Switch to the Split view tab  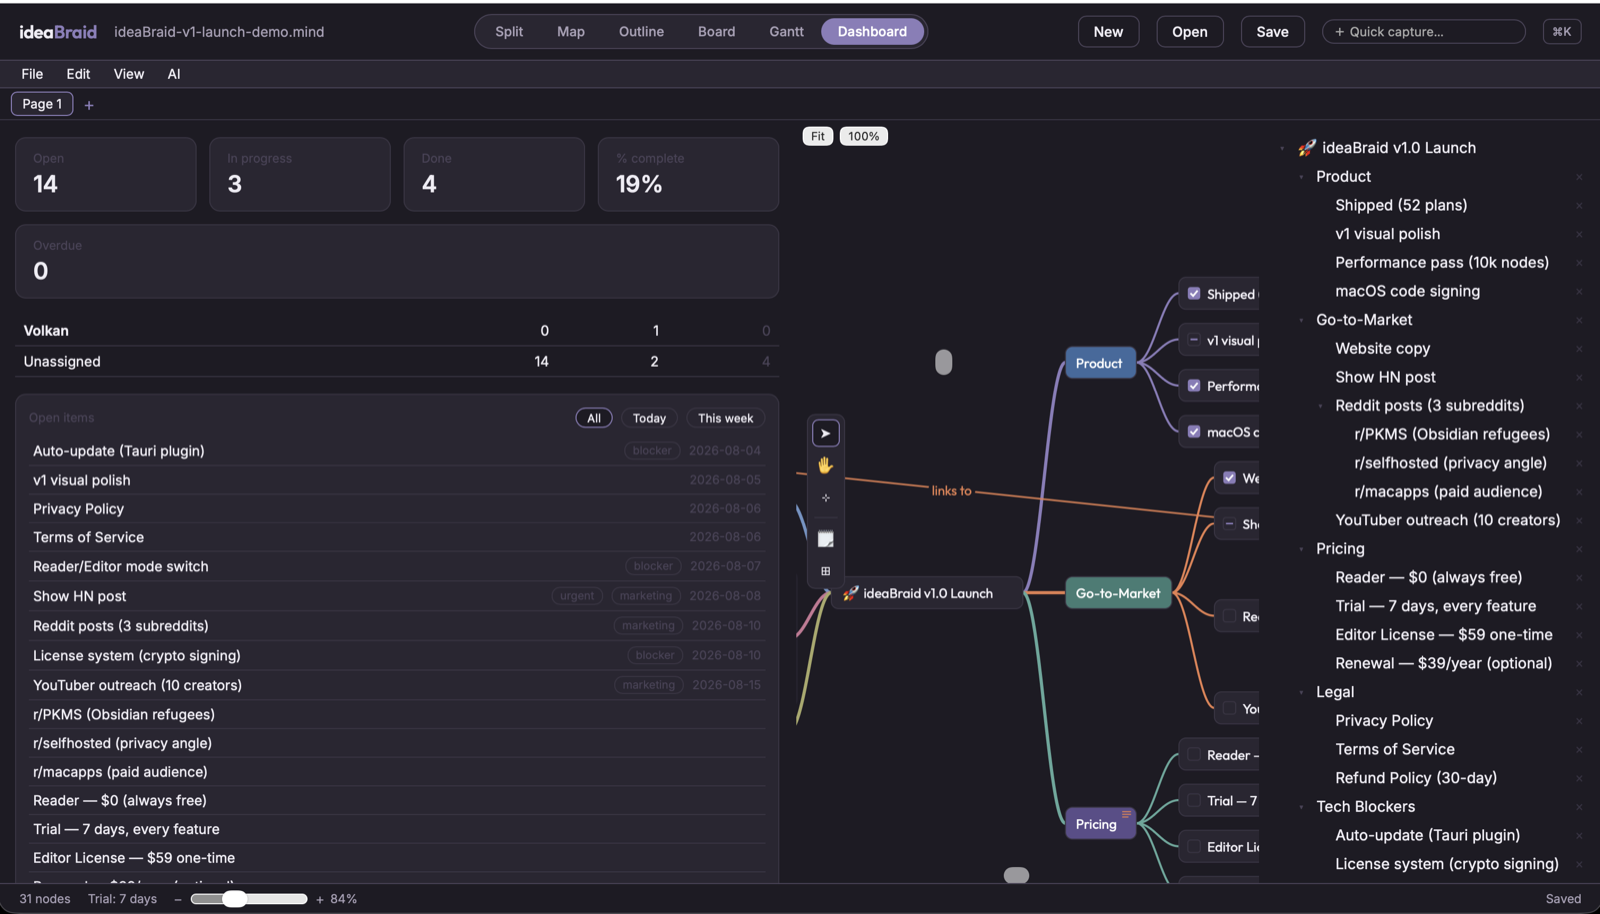509,32
